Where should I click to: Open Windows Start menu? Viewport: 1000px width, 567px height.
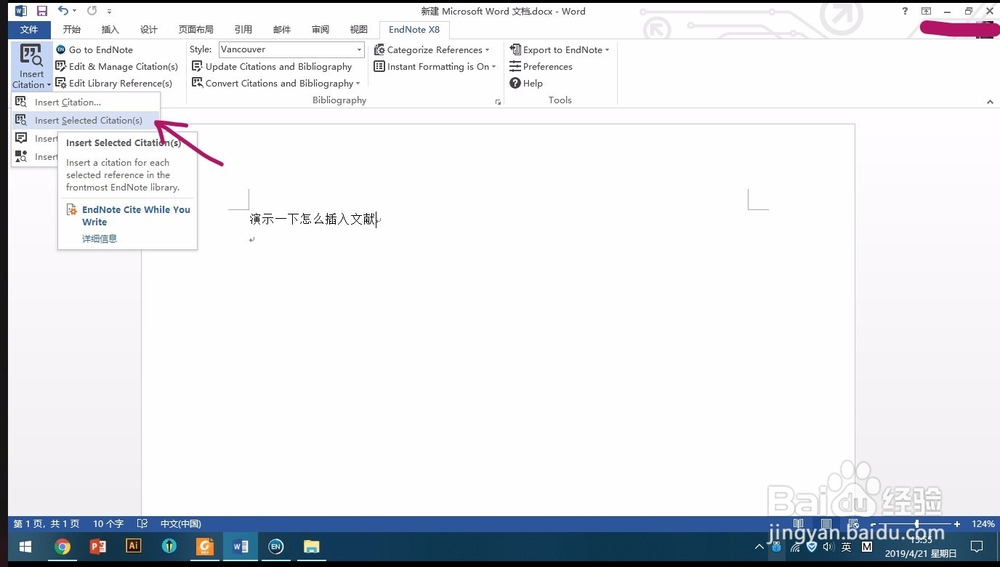click(26, 547)
